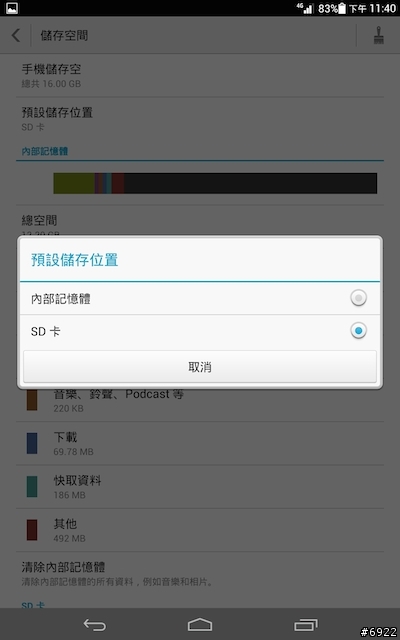Tap the back arrow beside 儲存空間
Image resolution: width=400 pixels, height=640 pixels.
16,36
